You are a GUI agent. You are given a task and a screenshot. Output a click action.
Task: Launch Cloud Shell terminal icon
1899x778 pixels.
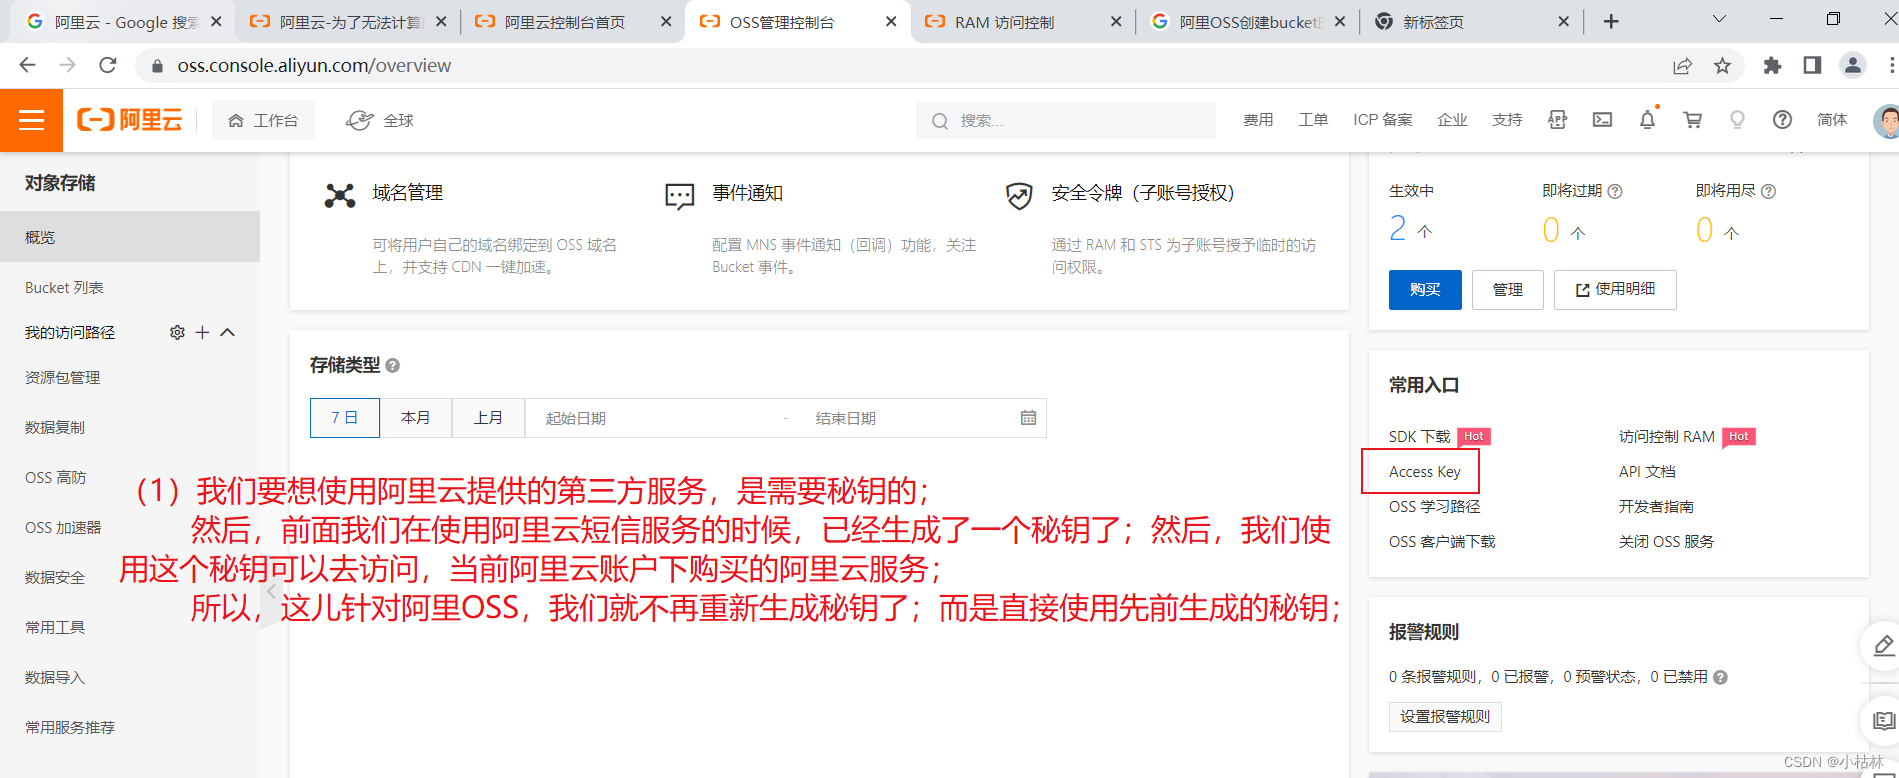(x=1602, y=120)
